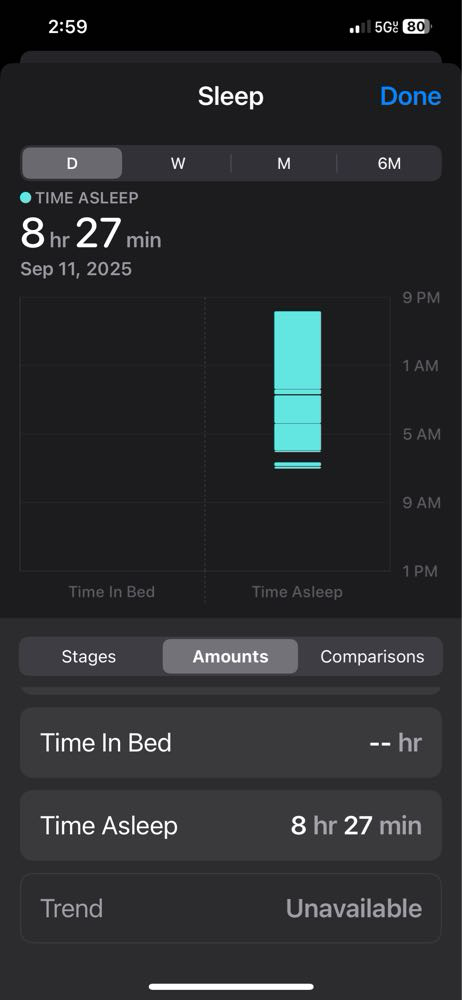Open the Comparisons tab
Screen dimensions: 462x1000
372,656
